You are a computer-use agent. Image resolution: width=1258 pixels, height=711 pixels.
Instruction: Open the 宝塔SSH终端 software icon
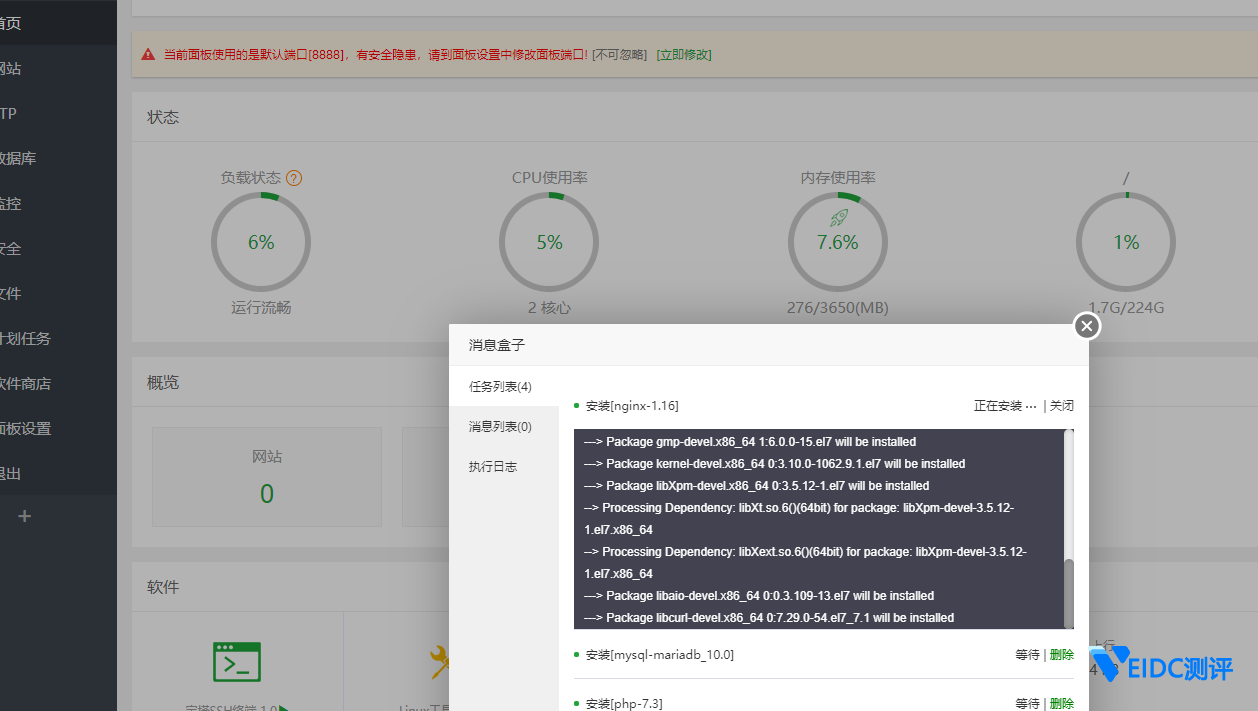point(236,662)
